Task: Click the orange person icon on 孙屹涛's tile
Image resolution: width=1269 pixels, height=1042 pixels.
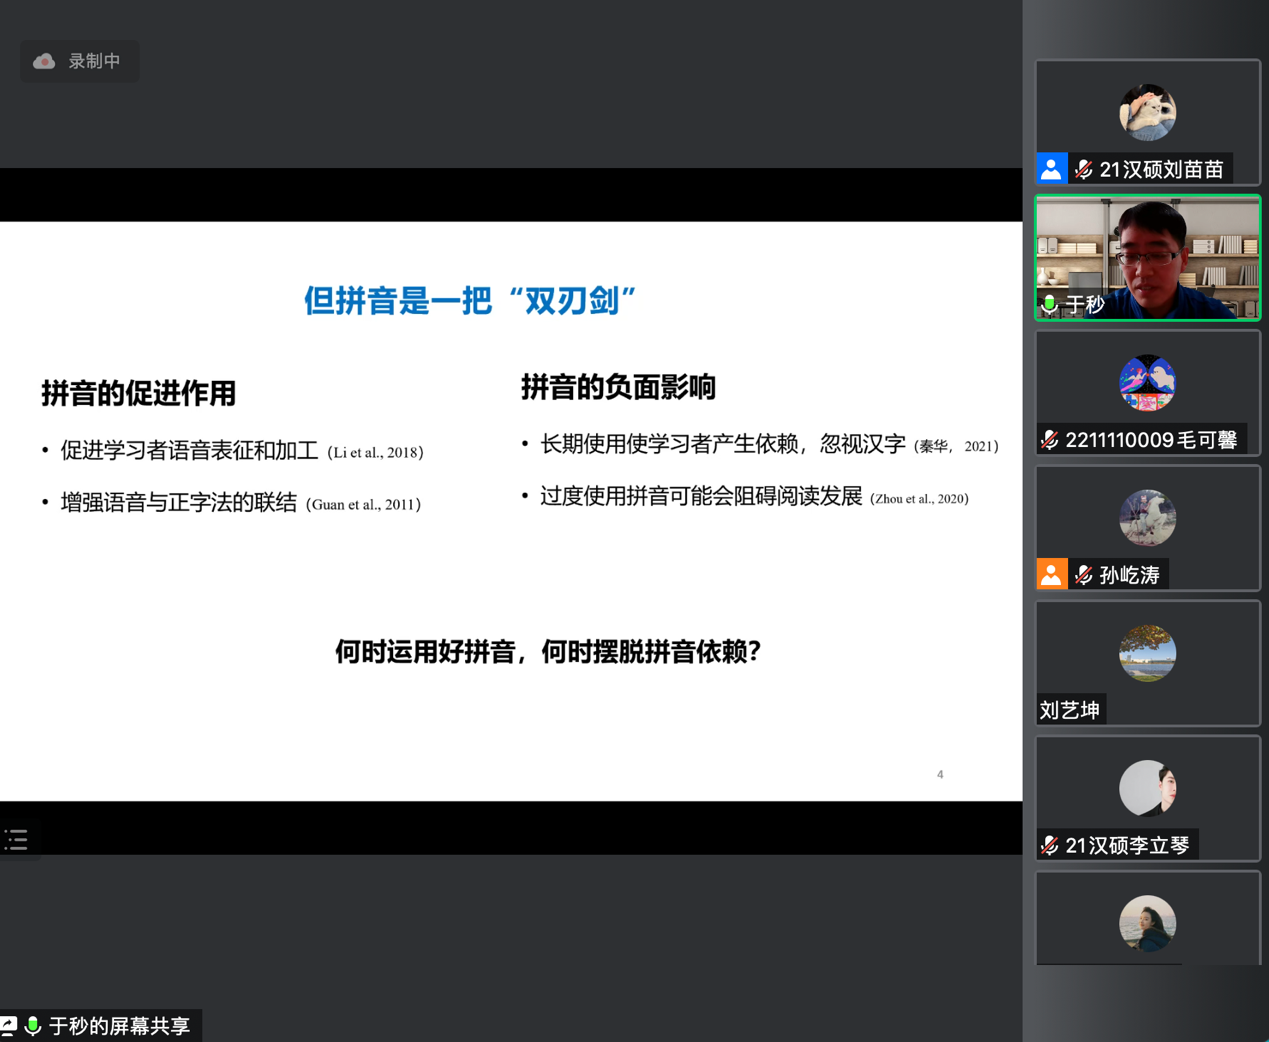Action: tap(1051, 575)
